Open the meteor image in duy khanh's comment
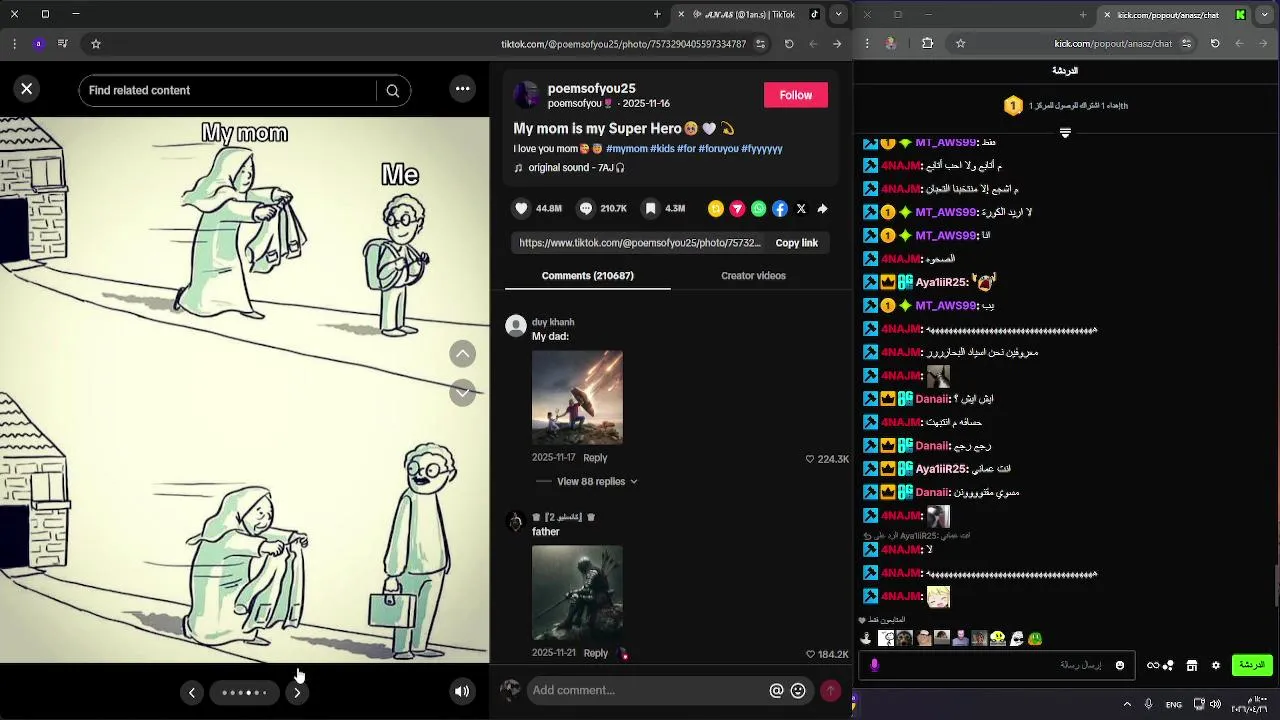Image resolution: width=1280 pixels, height=720 pixels. click(x=577, y=397)
